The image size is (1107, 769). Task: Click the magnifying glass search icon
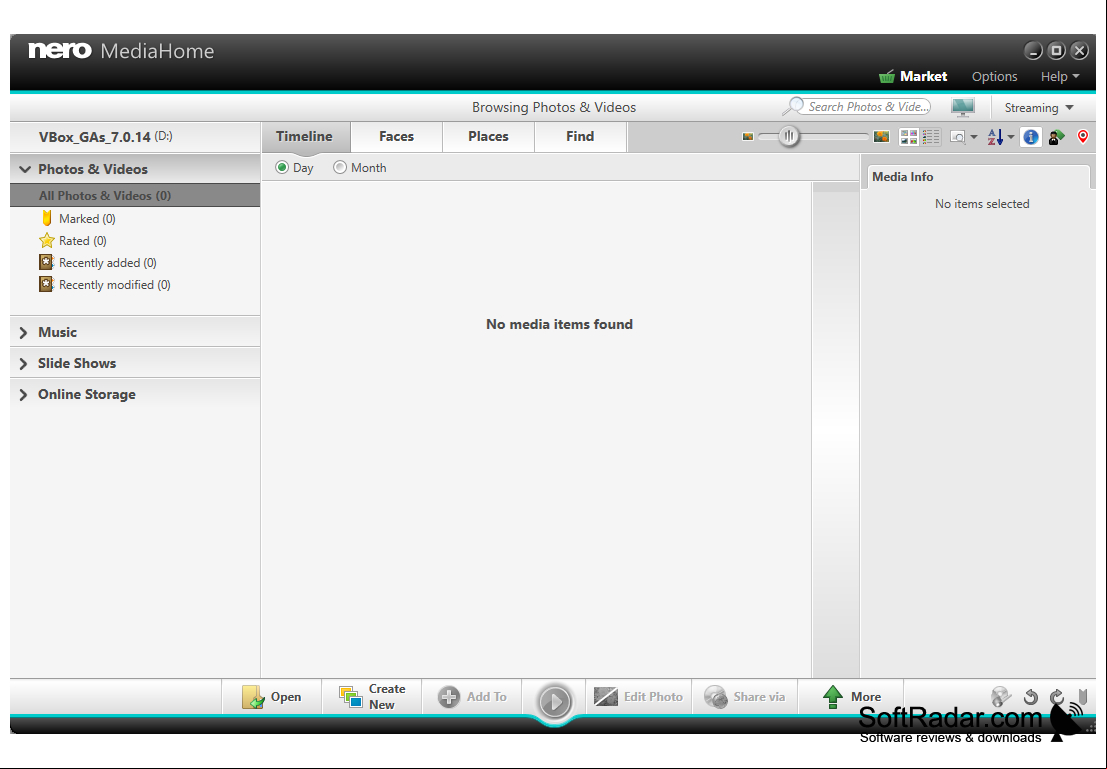794,107
